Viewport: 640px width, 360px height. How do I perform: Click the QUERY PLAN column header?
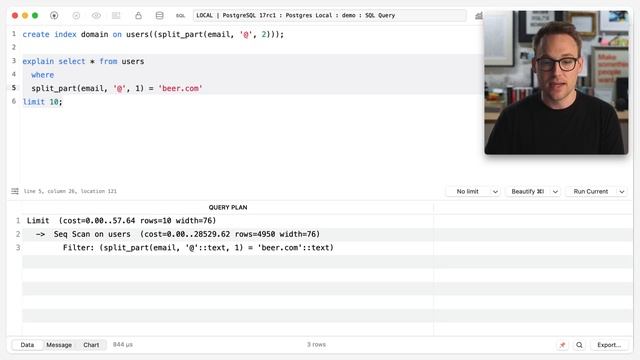(228, 207)
